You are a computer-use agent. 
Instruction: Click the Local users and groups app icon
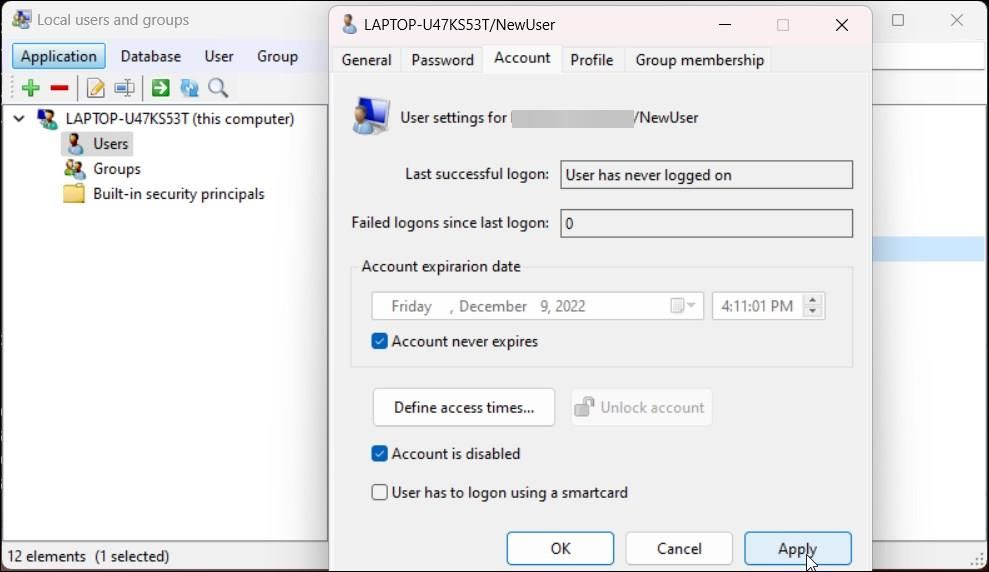[21, 20]
